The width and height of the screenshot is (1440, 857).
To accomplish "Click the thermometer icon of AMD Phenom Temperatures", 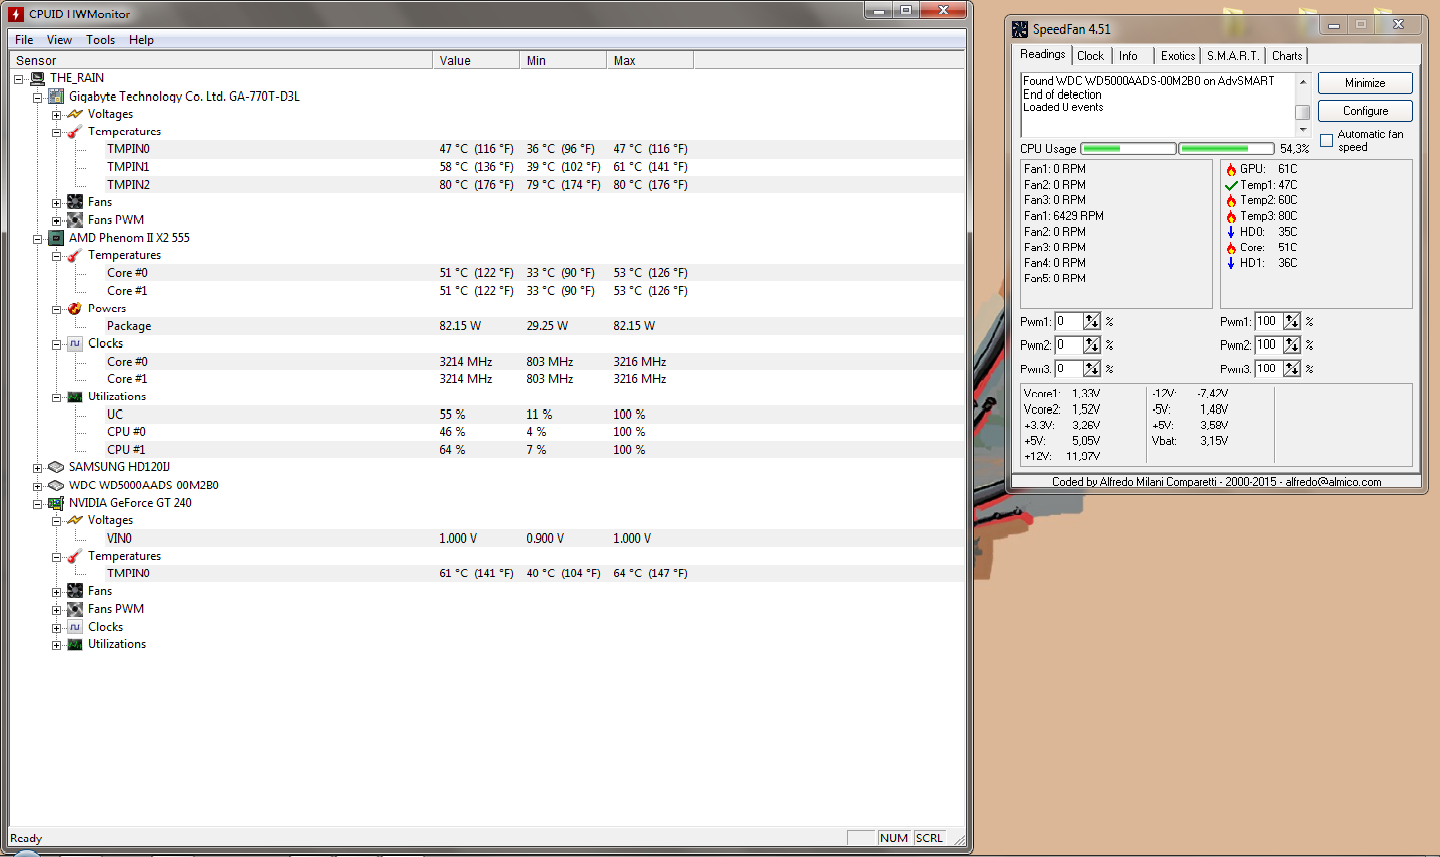I will pos(75,256).
